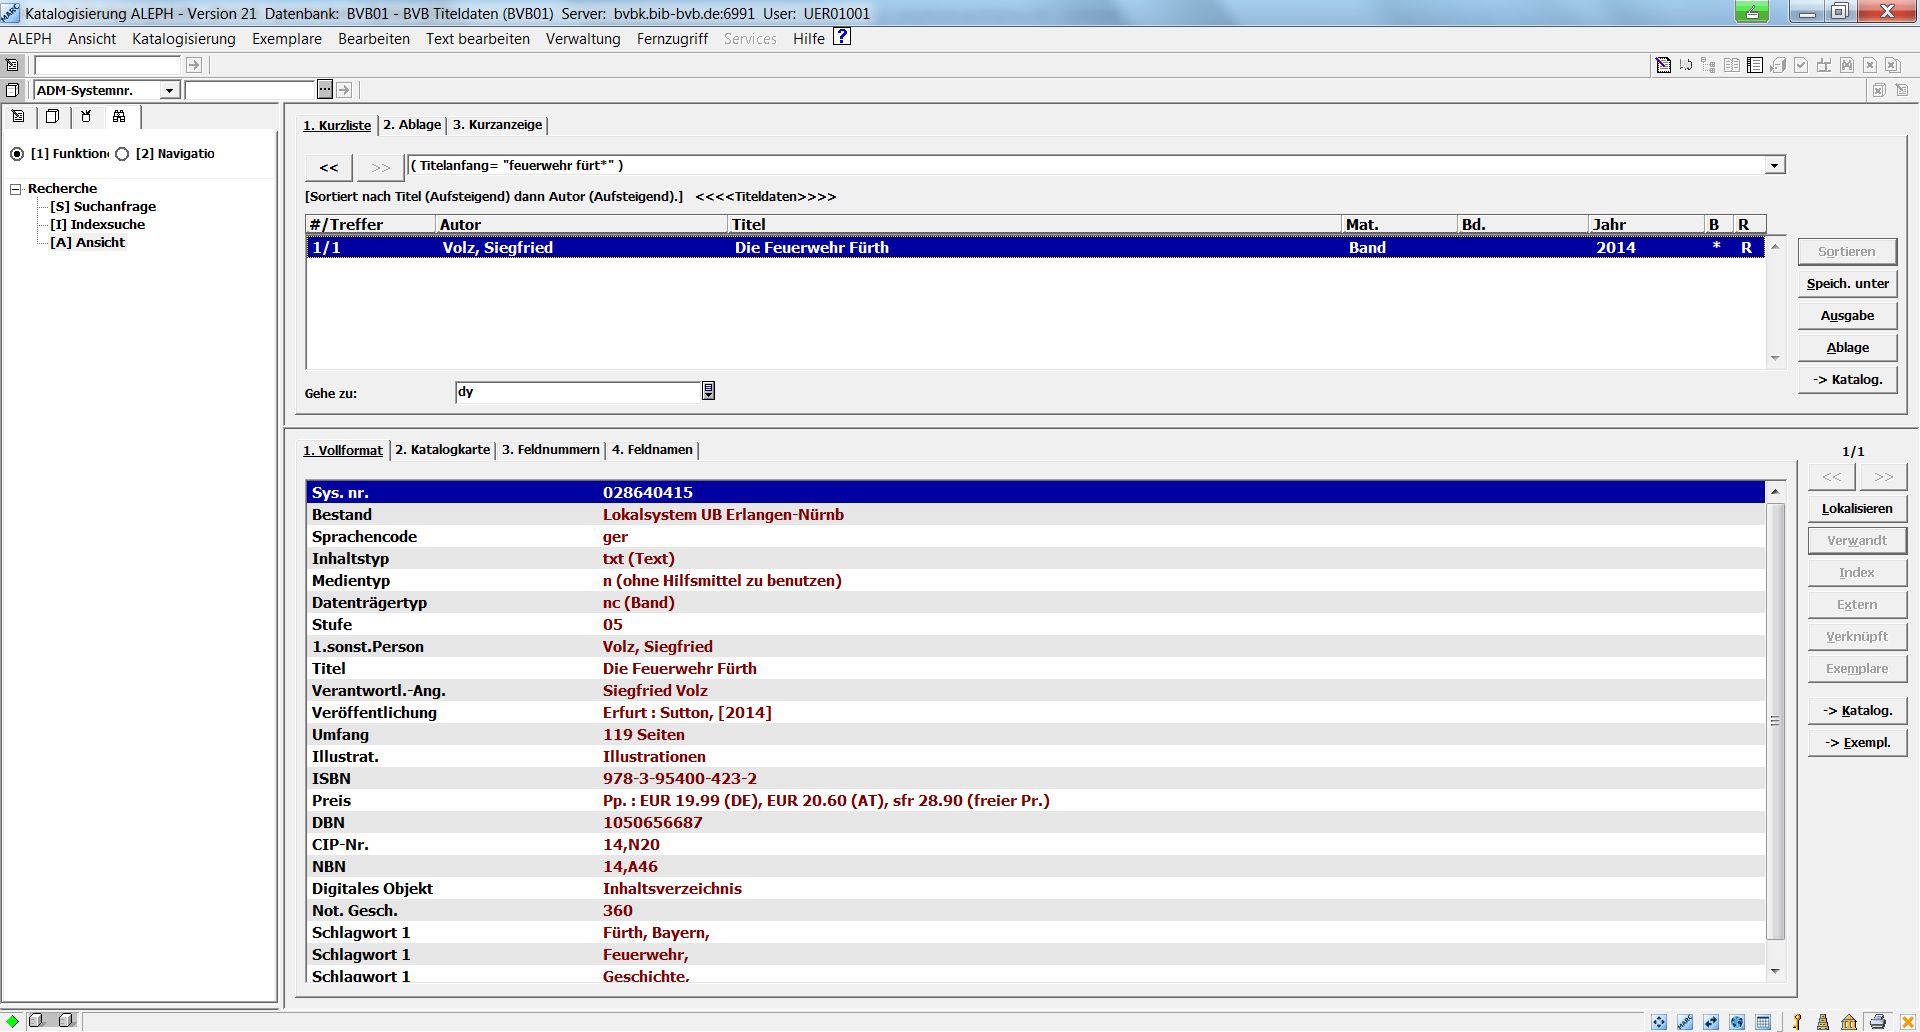Click the globe icon in status bar

pyautogui.click(x=1737, y=1021)
